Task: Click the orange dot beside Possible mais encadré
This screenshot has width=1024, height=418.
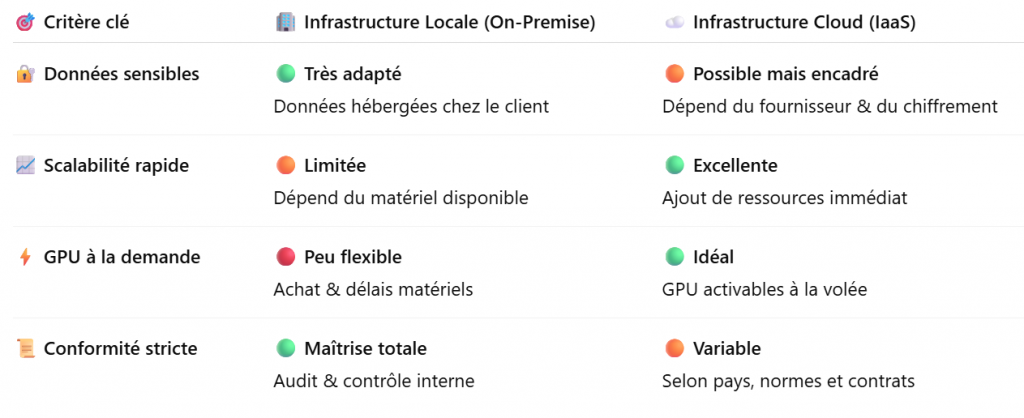Action: [x=674, y=74]
